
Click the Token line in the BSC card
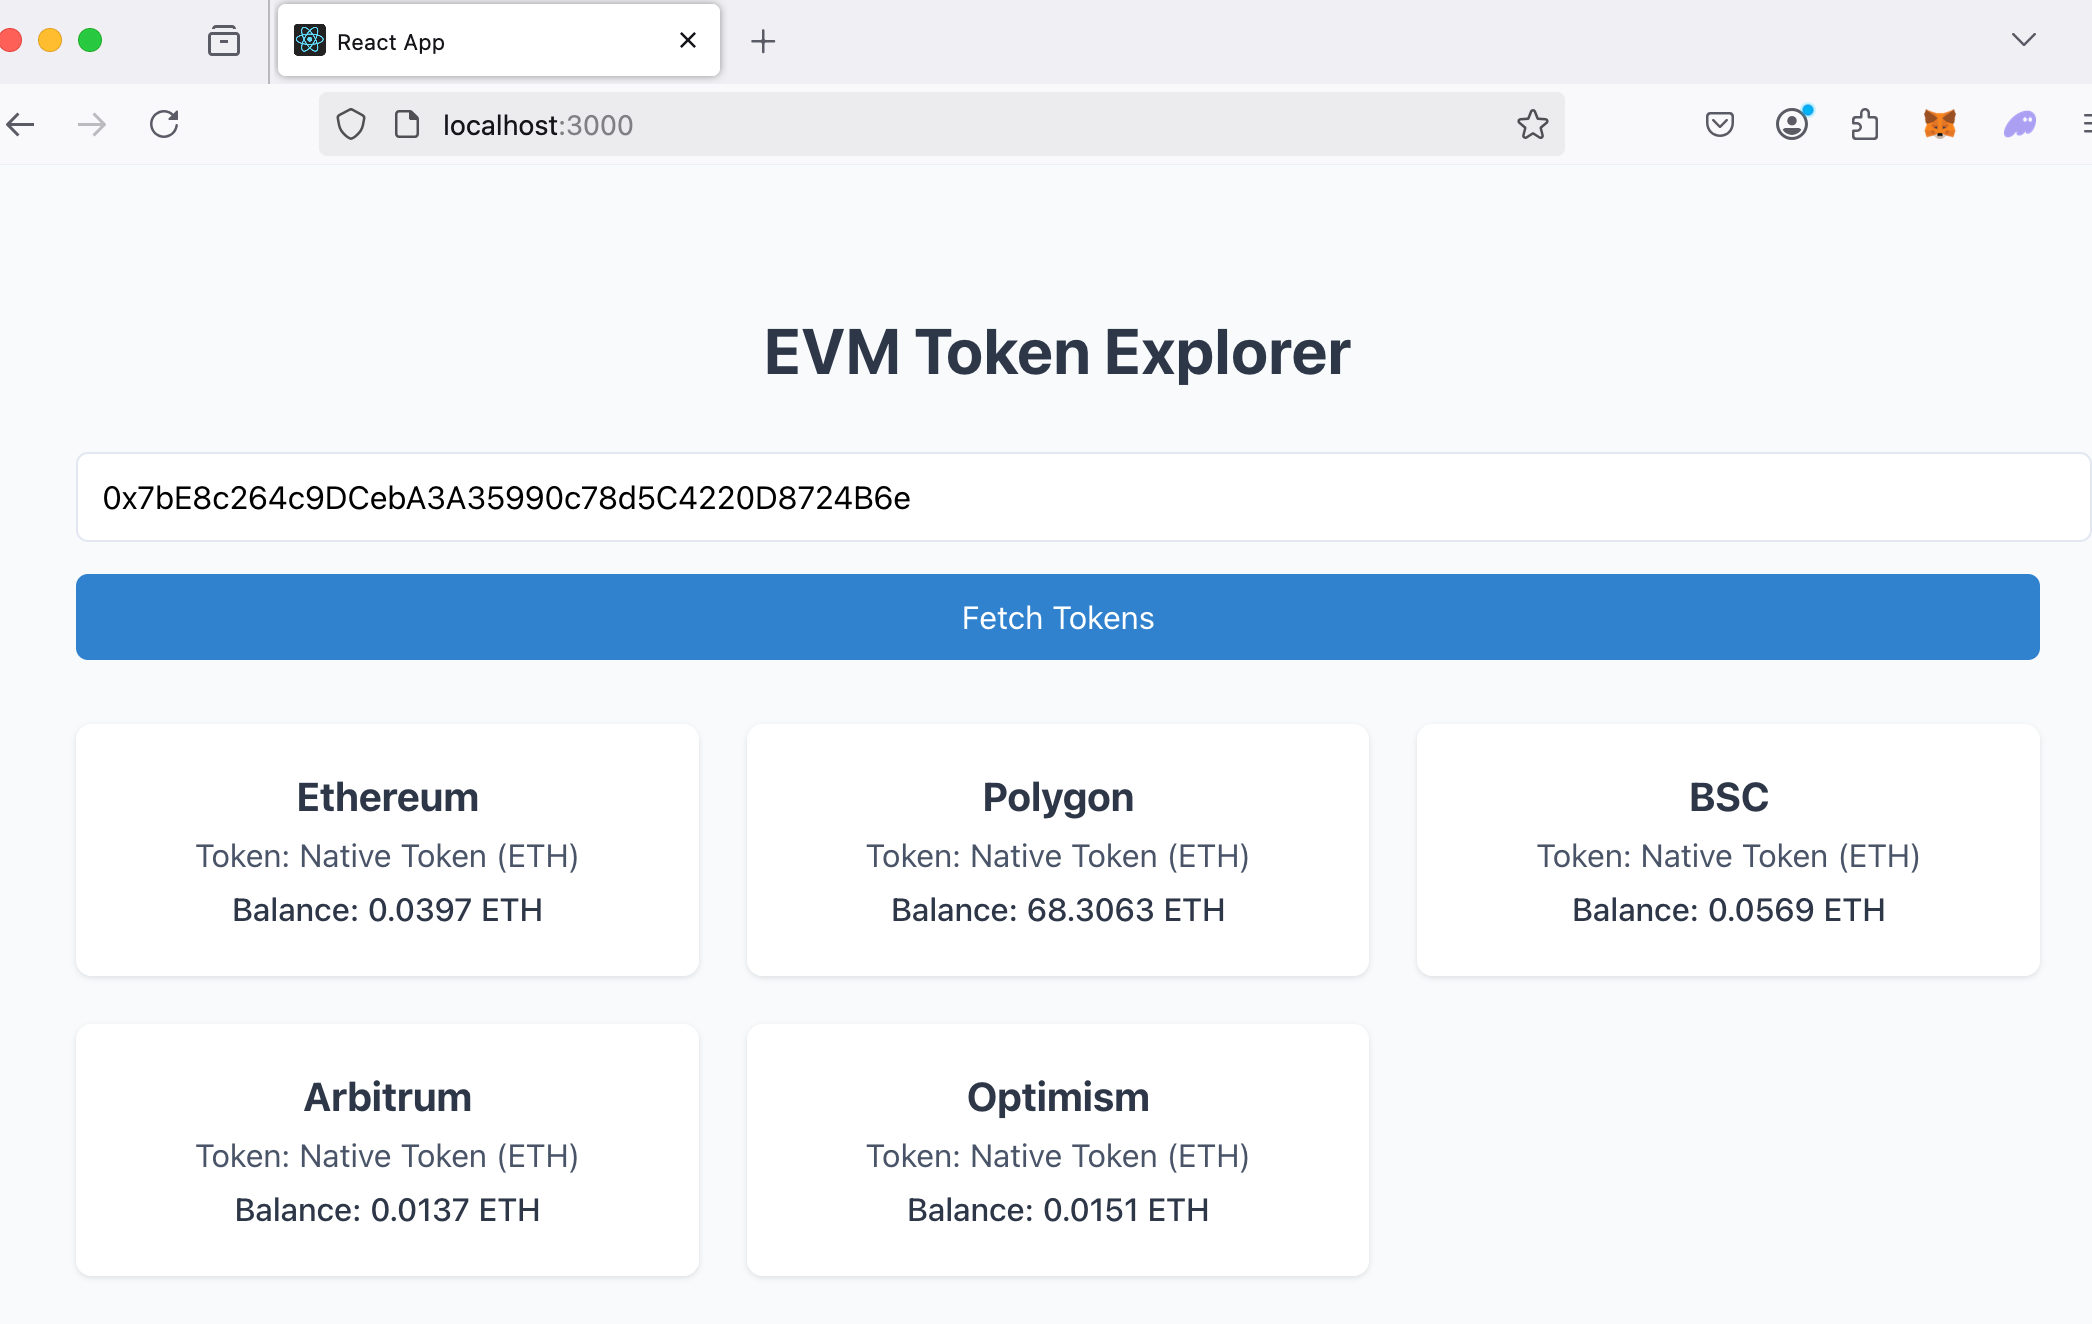(x=1729, y=856)
